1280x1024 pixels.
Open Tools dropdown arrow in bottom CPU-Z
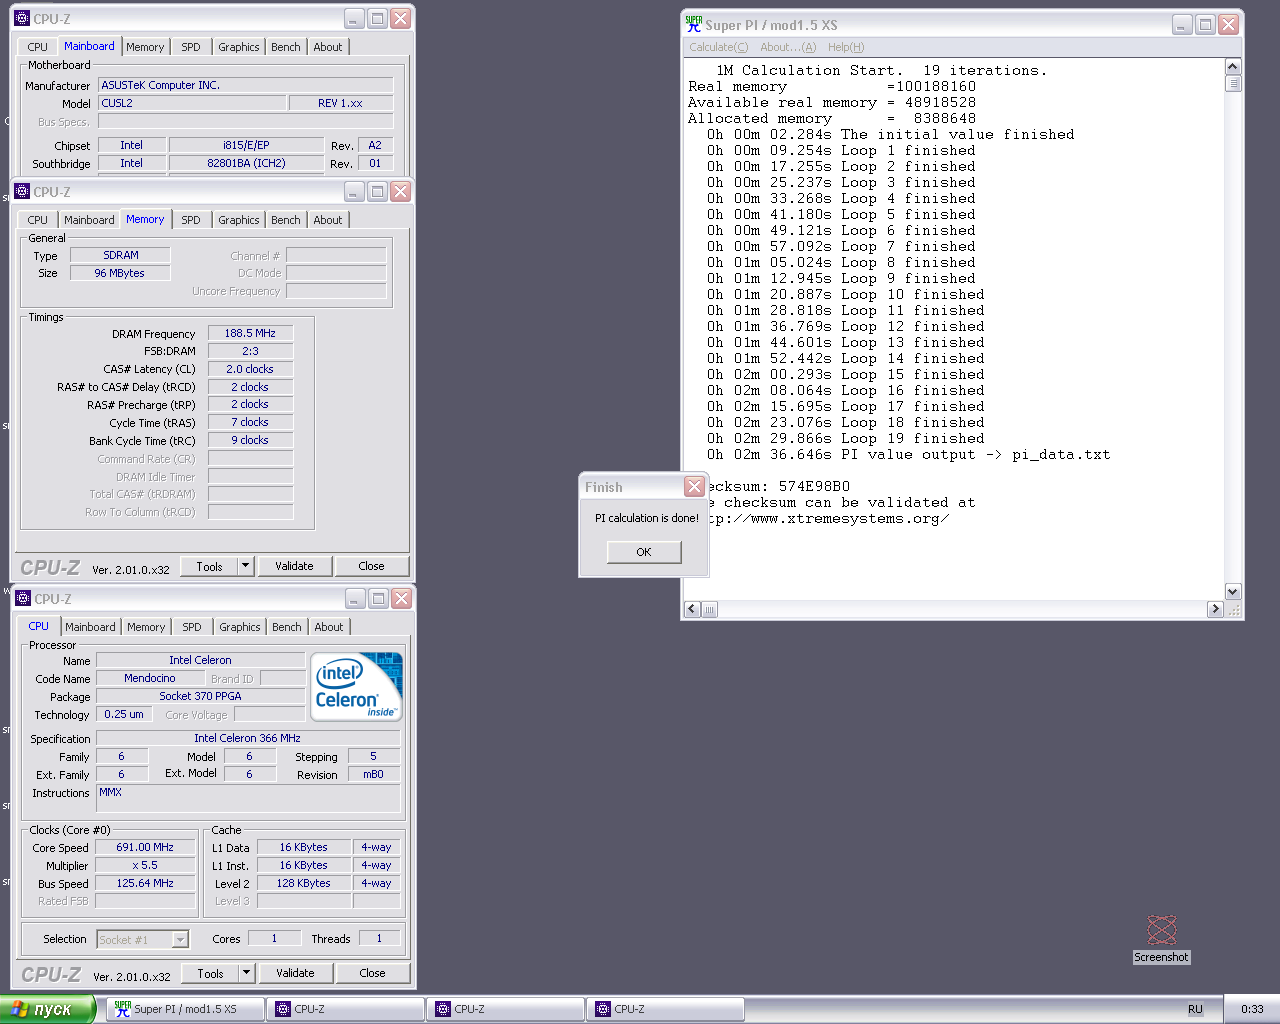pyautogui.click(x=247, y=972)
